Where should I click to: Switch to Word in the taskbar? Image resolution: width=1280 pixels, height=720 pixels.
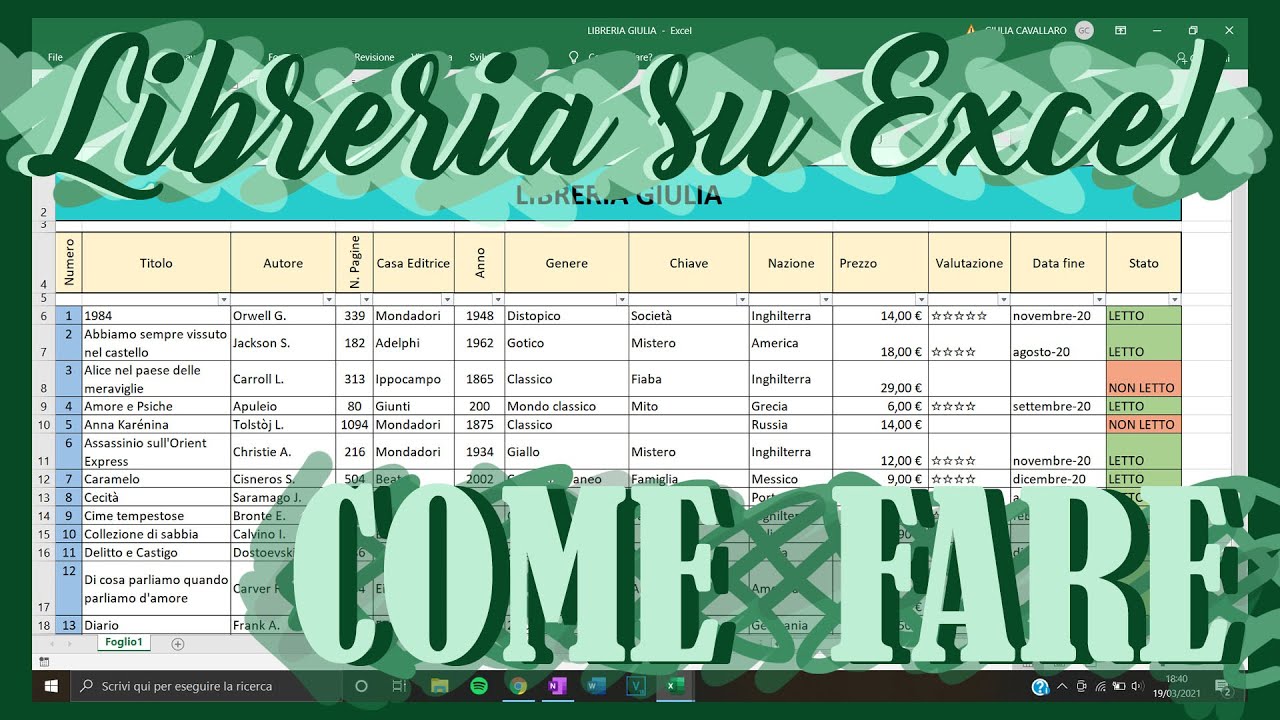596,686
